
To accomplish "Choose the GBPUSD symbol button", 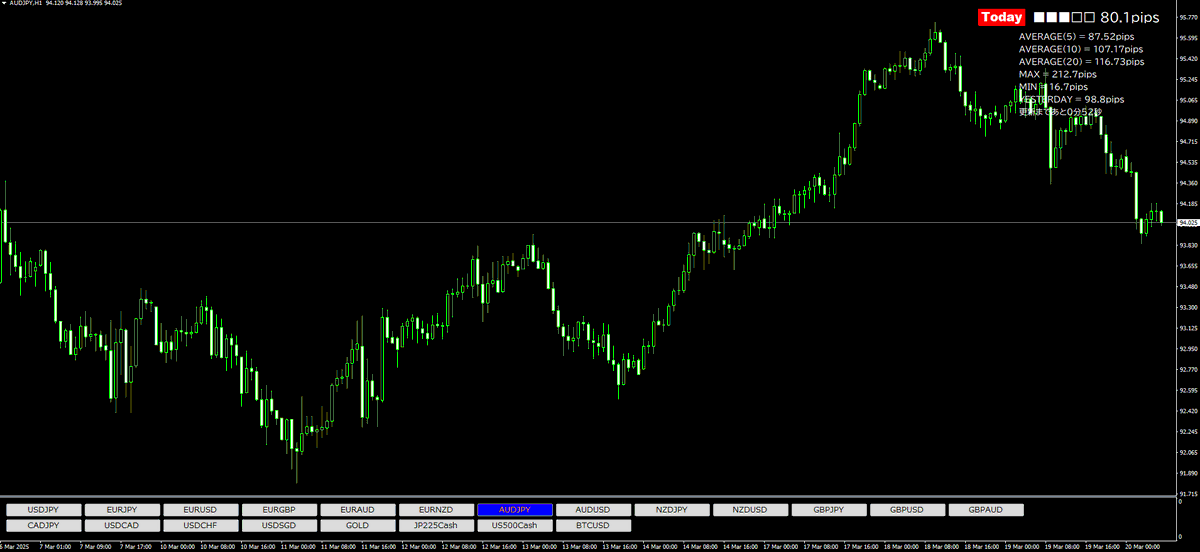I will (x=907, y=509).
